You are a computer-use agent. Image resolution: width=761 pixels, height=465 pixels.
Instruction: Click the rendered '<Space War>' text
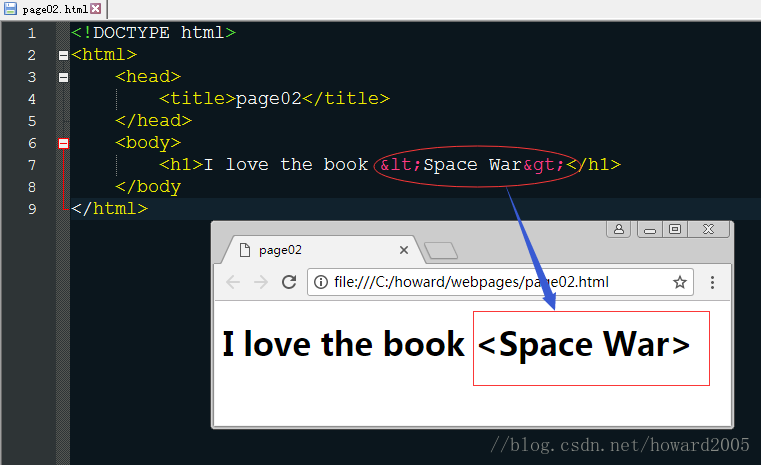[x=584, y=345]
